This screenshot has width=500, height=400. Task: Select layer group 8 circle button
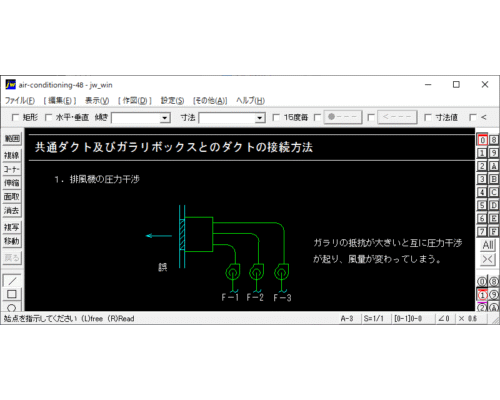(494, 282)
